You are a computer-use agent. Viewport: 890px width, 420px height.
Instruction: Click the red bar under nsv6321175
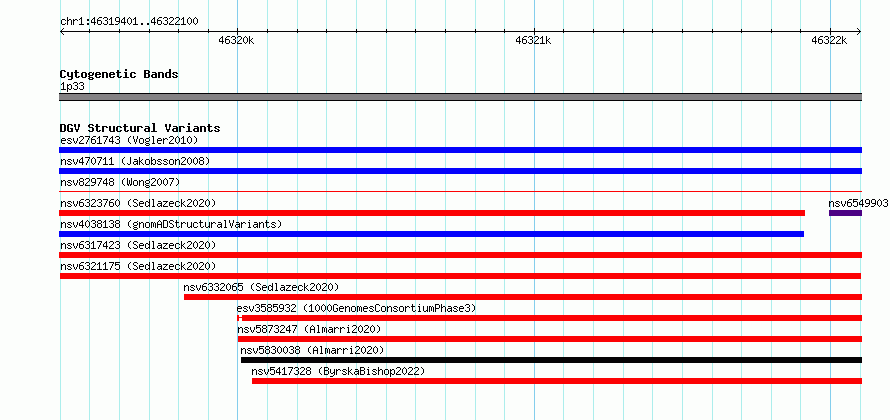click(460, 276)
